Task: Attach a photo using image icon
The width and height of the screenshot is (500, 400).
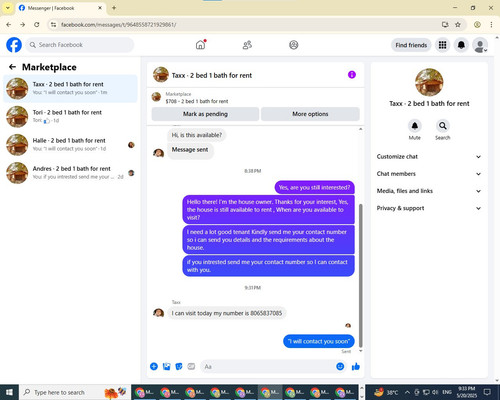Action: click(166, 367)
